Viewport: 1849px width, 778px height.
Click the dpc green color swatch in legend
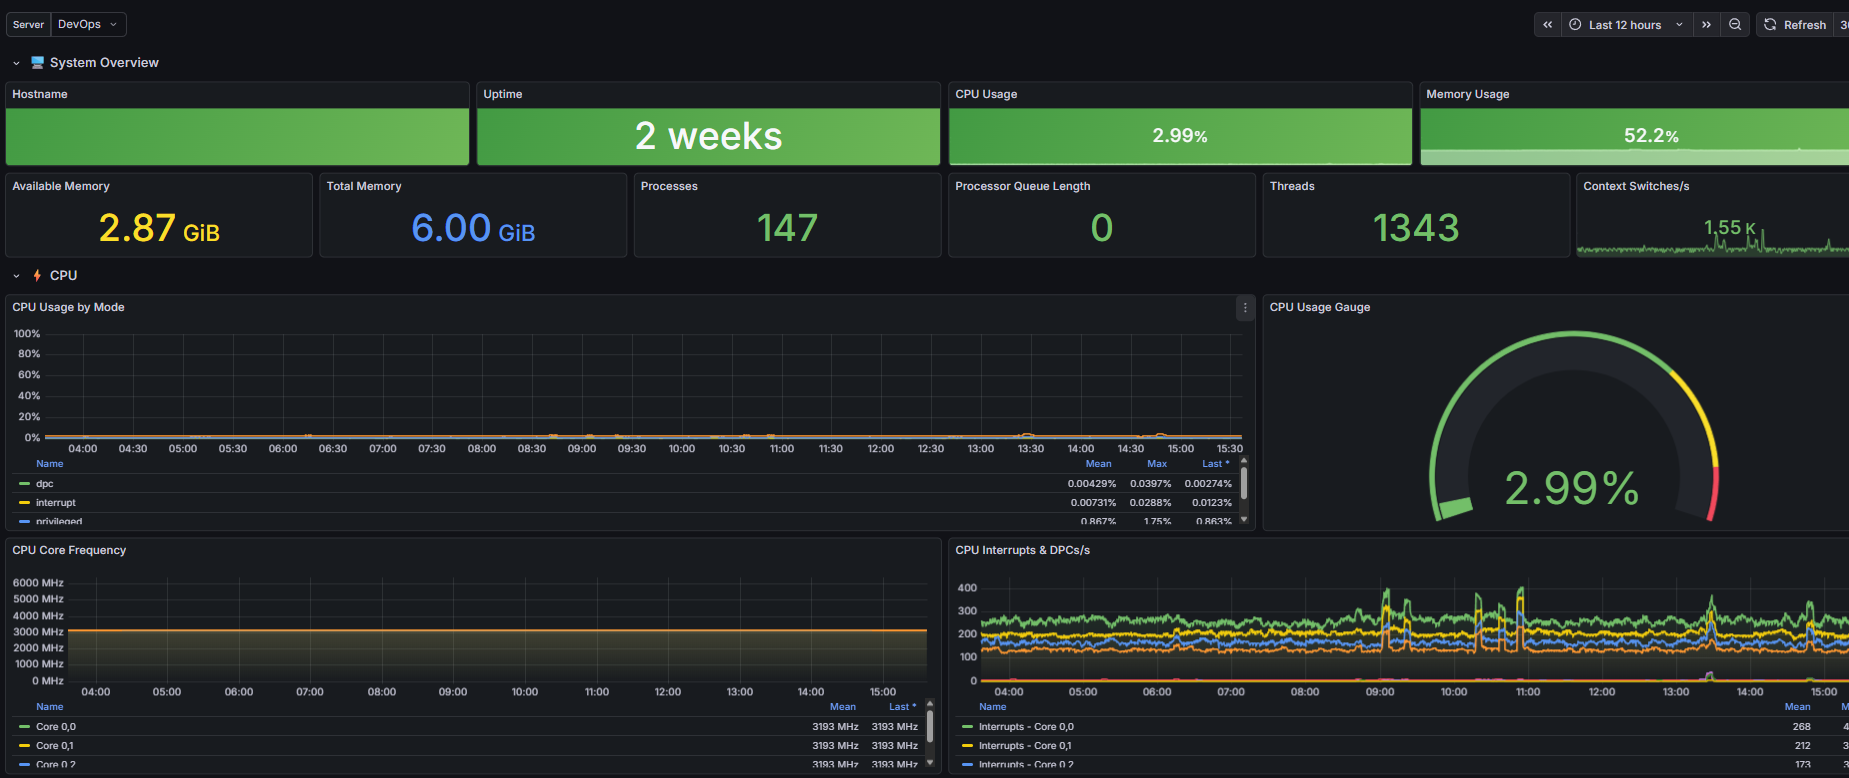pyautogui.click(x=24, y=484)
